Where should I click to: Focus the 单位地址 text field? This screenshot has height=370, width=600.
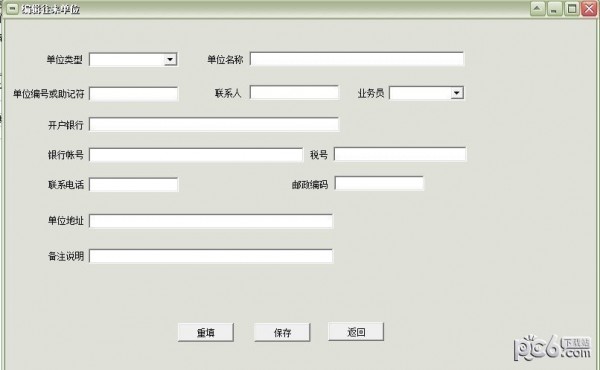[x=211, y=221]
